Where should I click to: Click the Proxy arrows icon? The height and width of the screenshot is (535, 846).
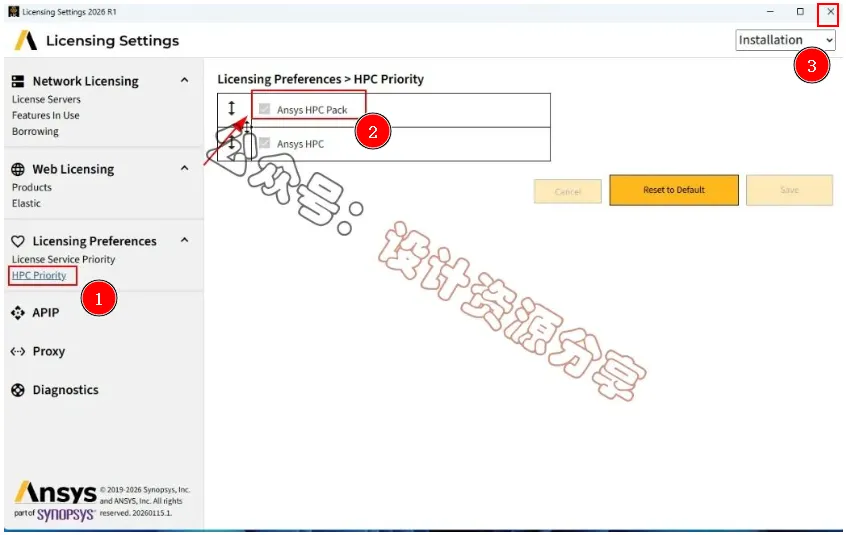coord(18,352)
